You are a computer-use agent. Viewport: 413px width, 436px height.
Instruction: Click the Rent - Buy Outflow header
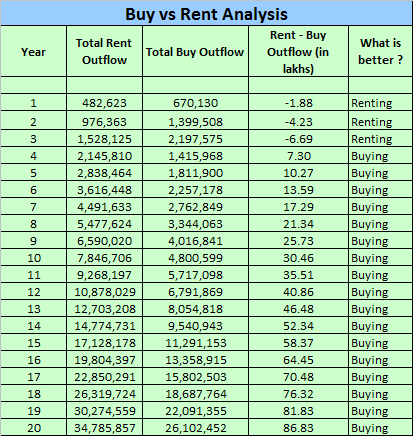(298, 51)
